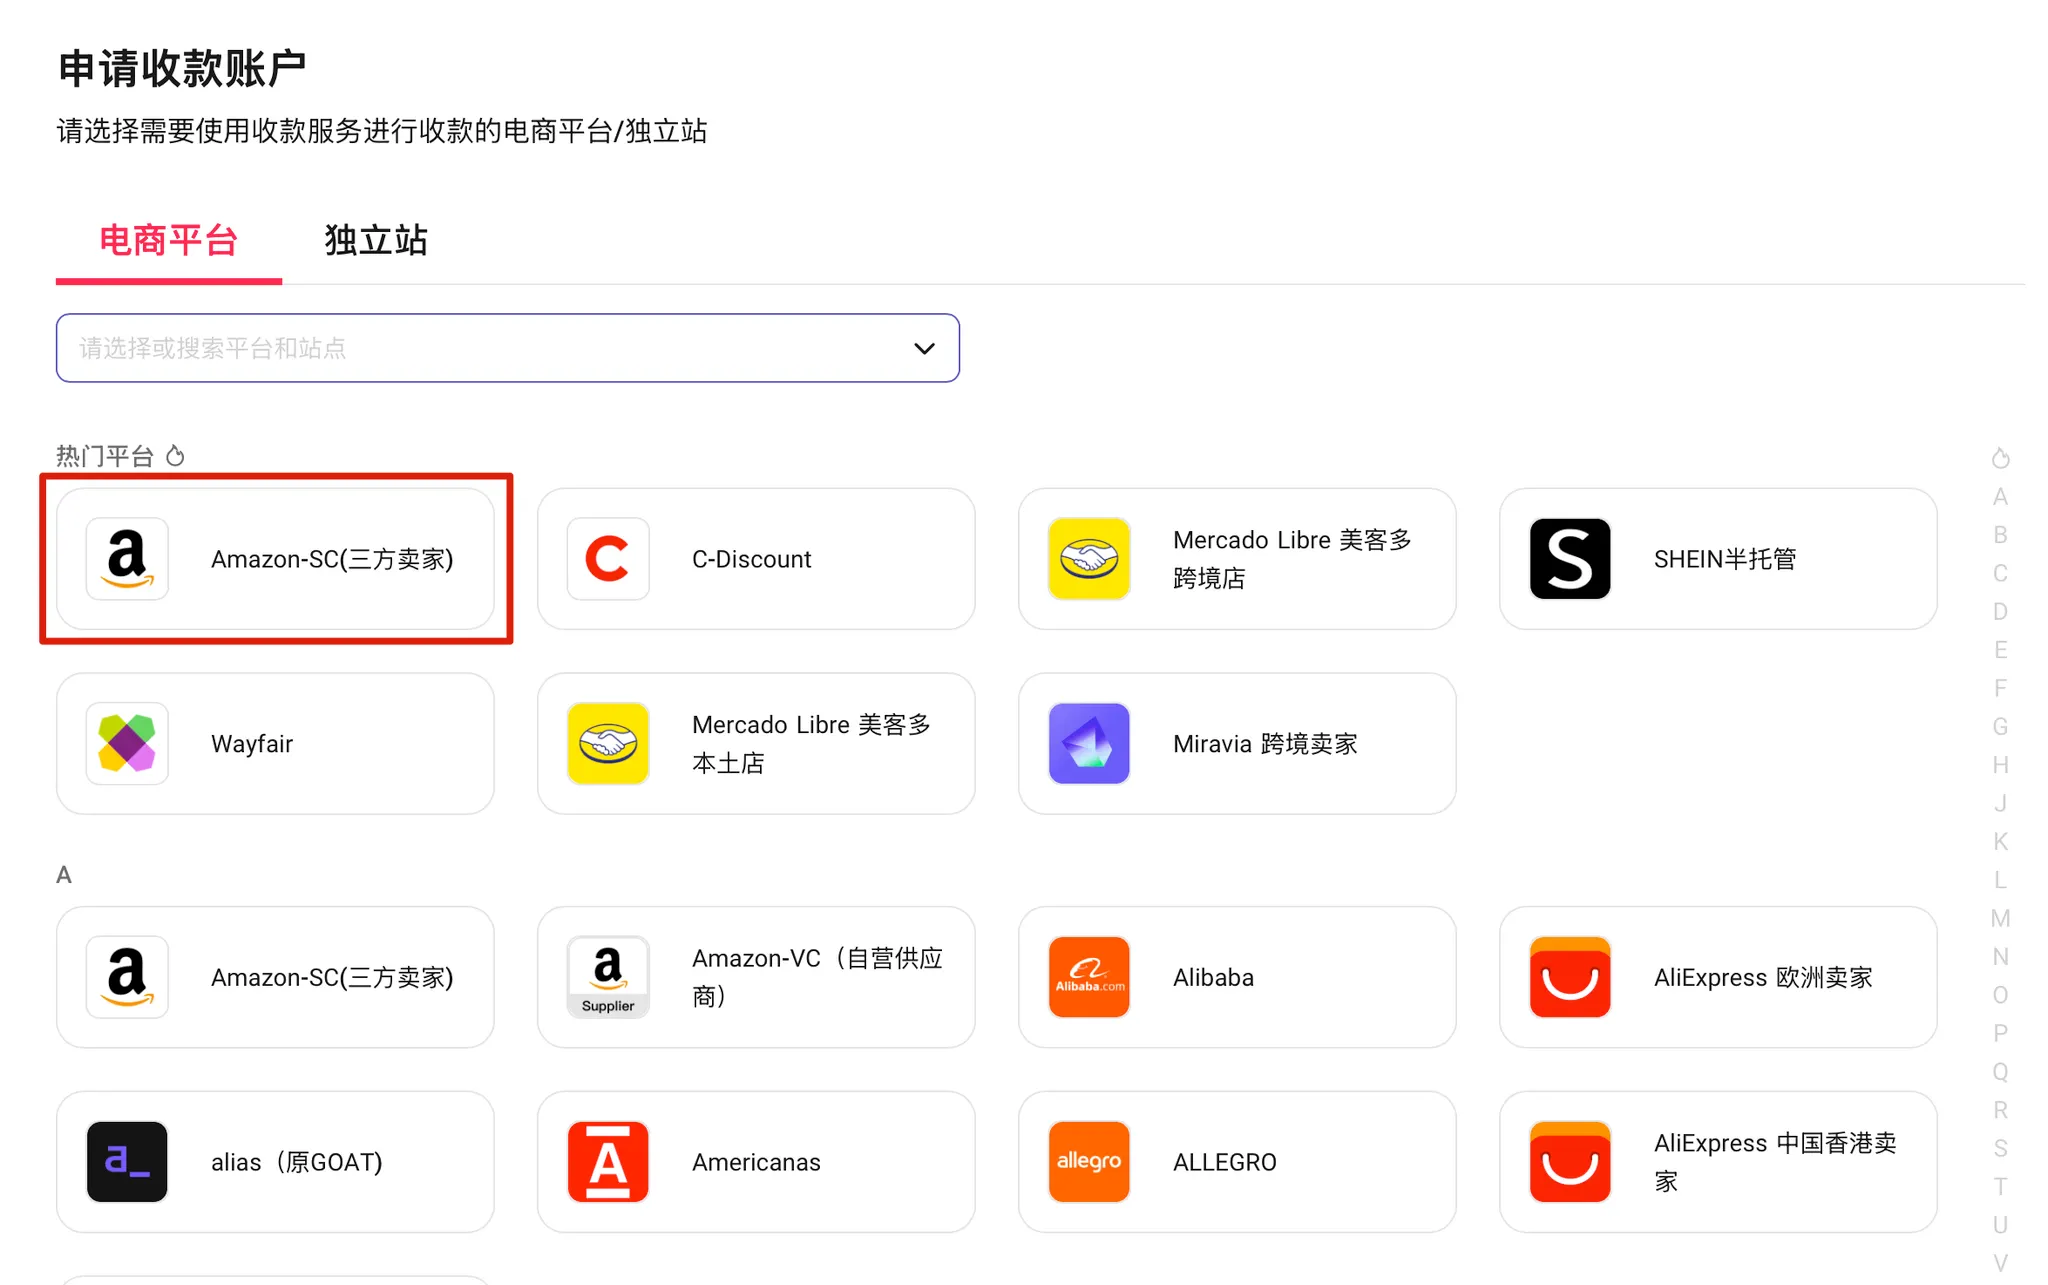Viewport: 2048px width, 1285px height.
Task: Select Mercado Libre 美客多跨境店 card
Action: 1236,559
